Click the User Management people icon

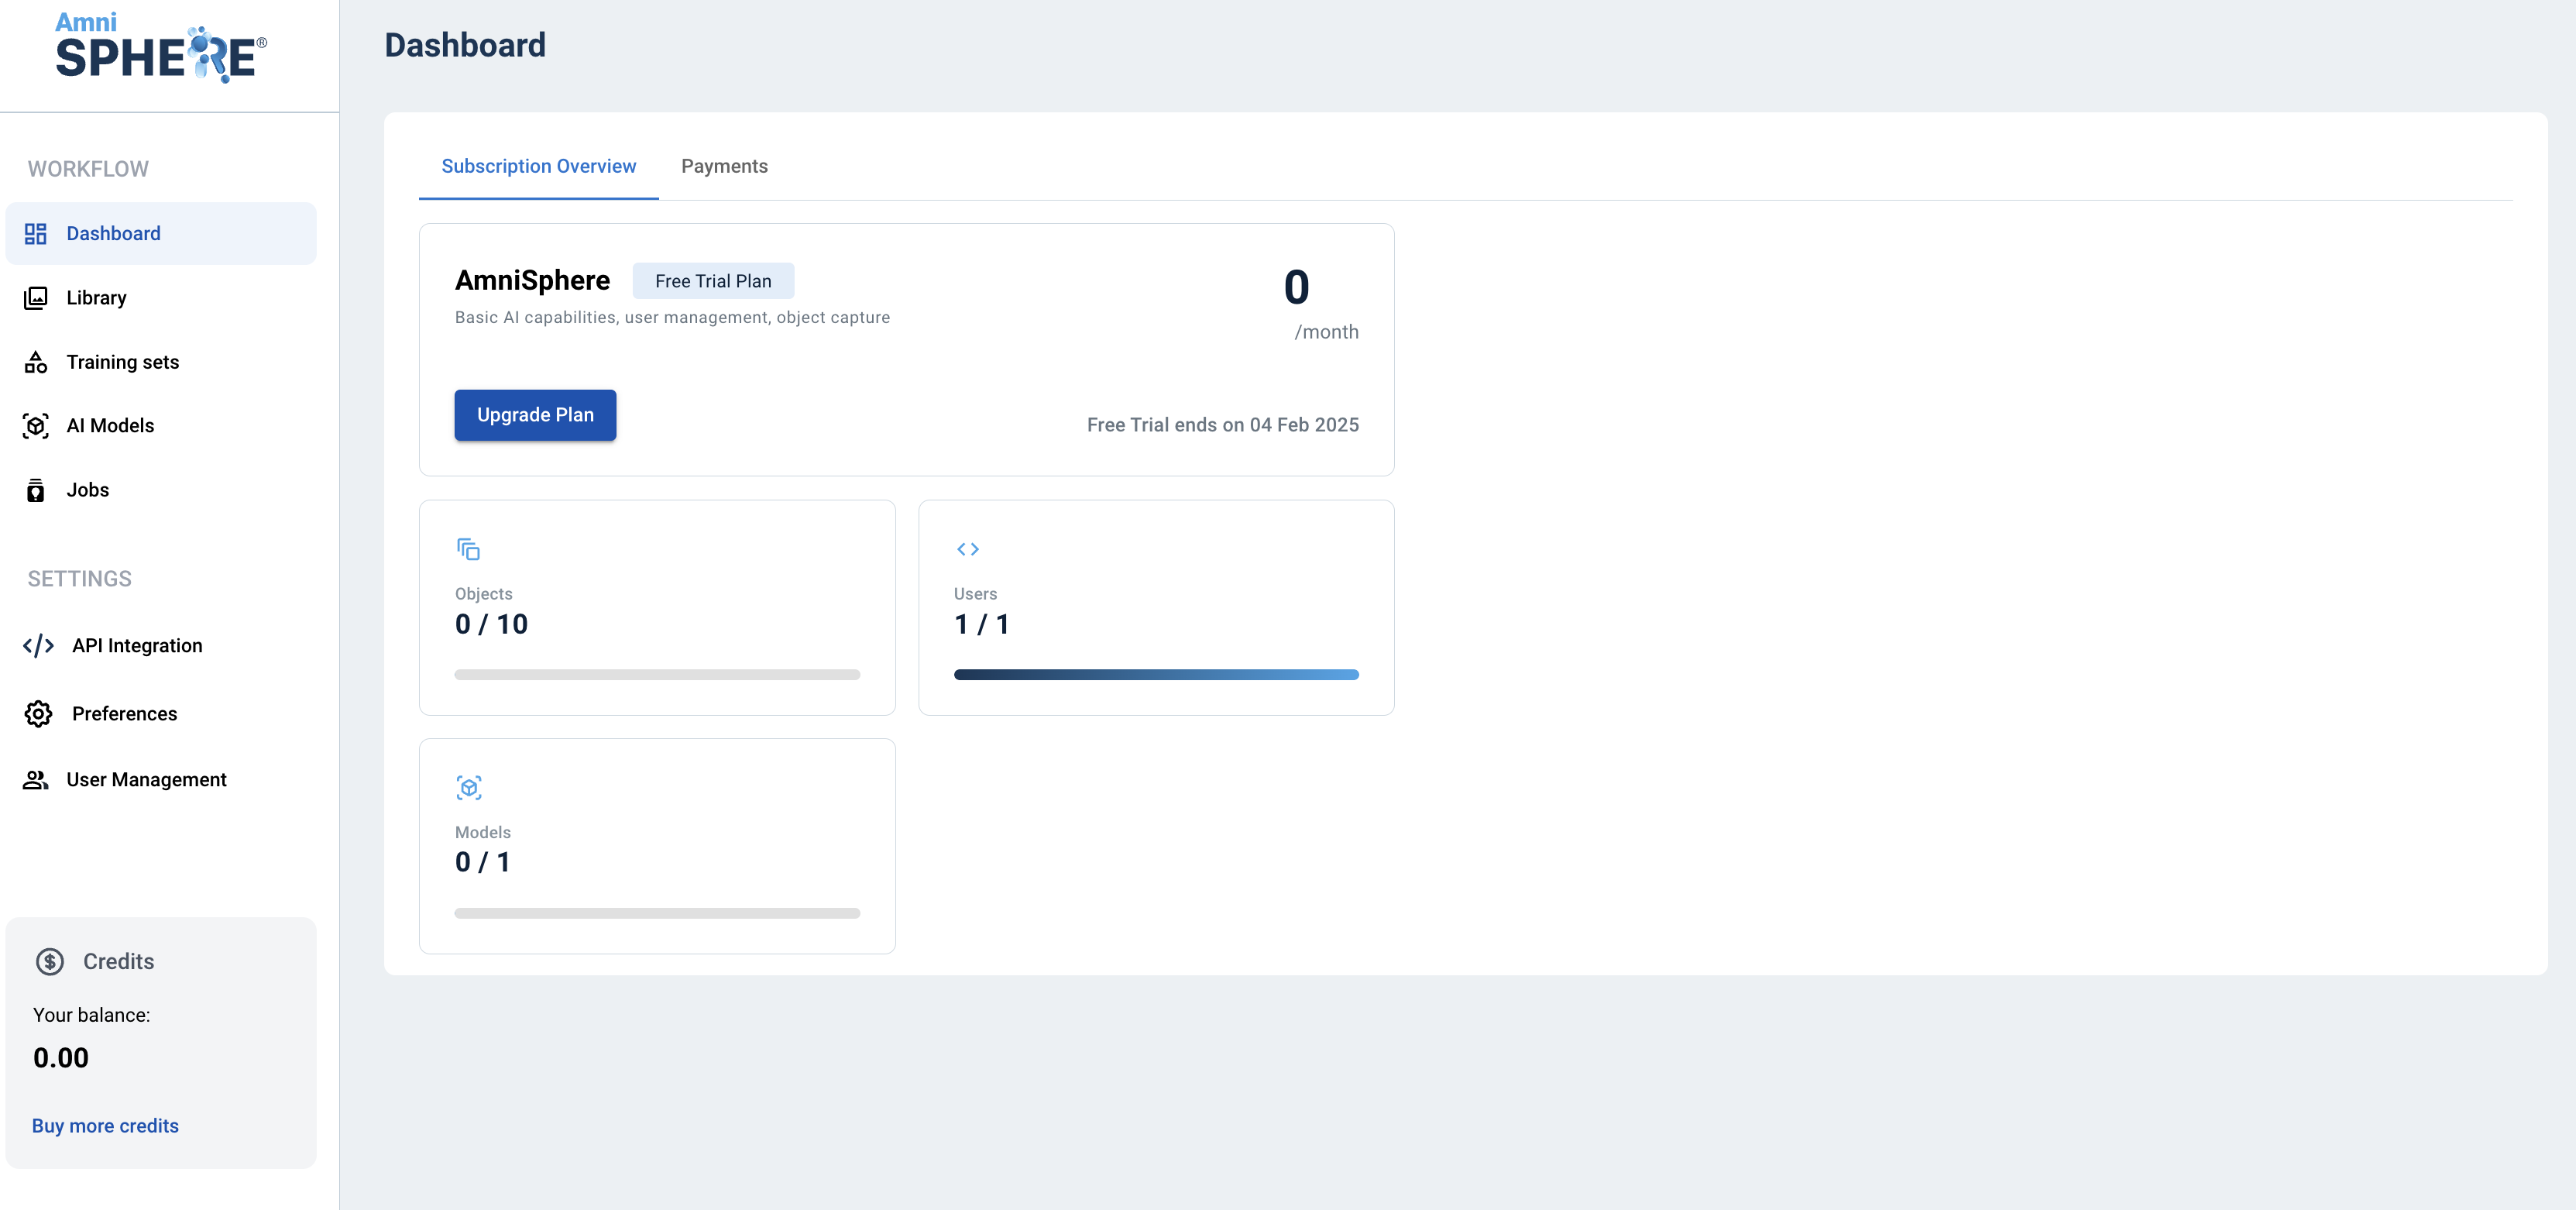(36, 780)
